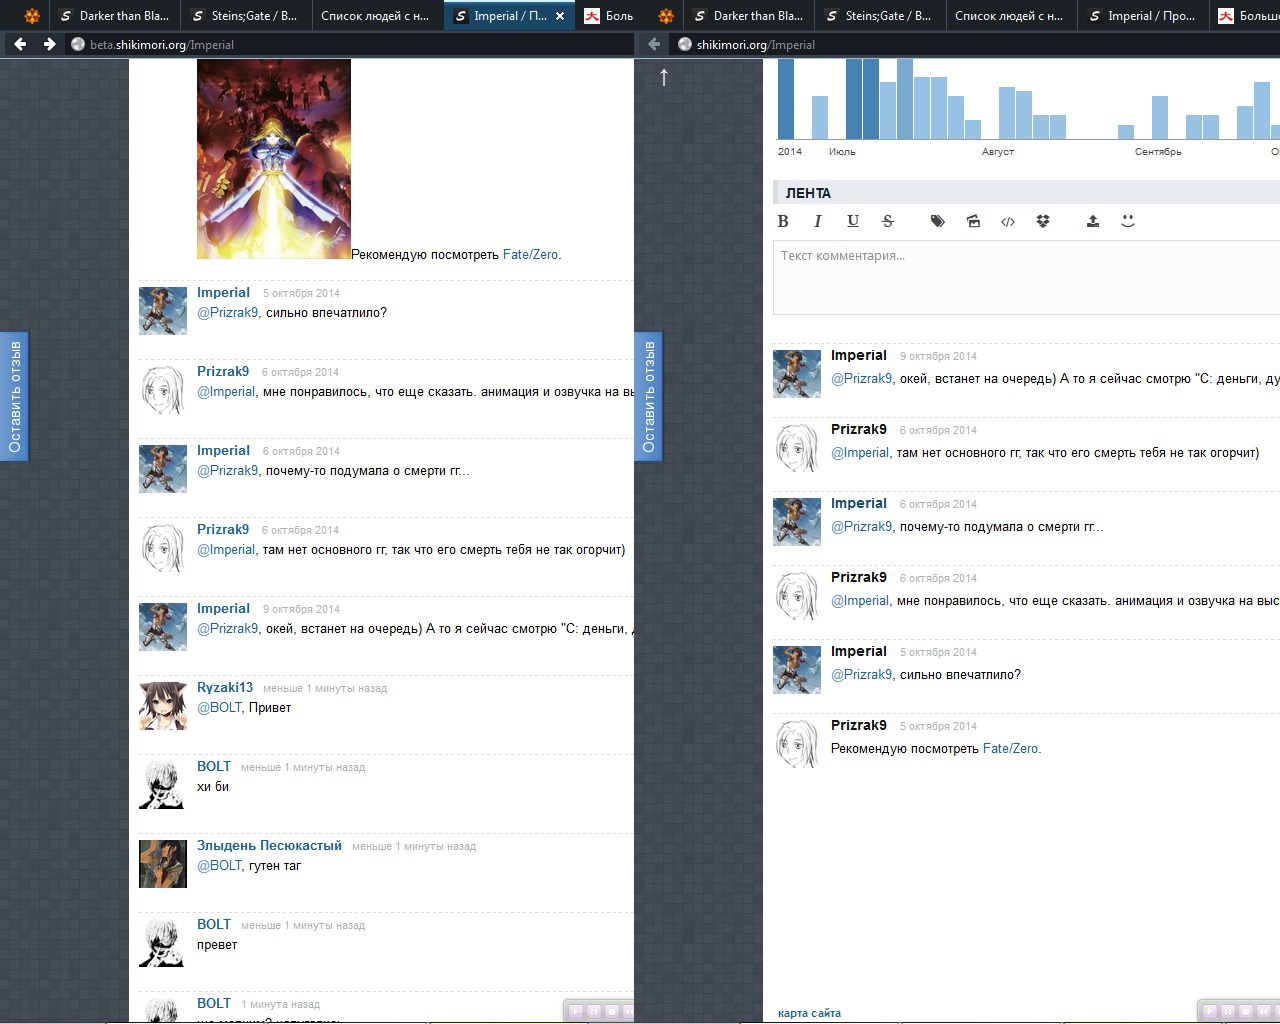Viewport: 1280px width, 1024px height.
Task: Click the upload file icon
Action: coord(1093,221)
